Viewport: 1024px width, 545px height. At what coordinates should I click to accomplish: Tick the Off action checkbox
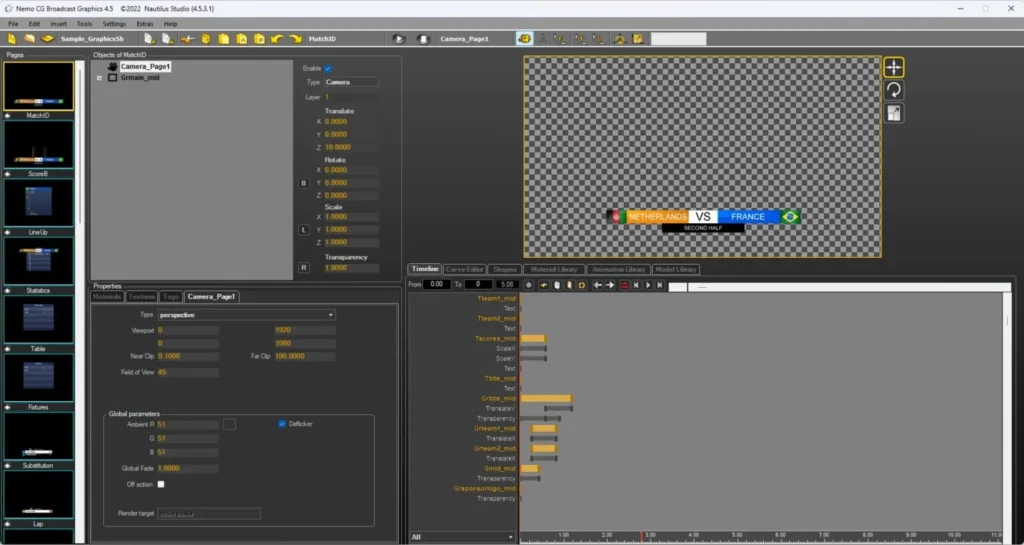pos(161,484)
